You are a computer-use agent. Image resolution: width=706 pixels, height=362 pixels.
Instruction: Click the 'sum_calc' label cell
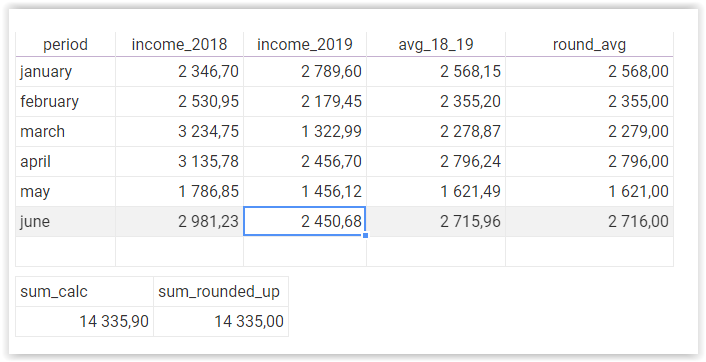[84, 292]
